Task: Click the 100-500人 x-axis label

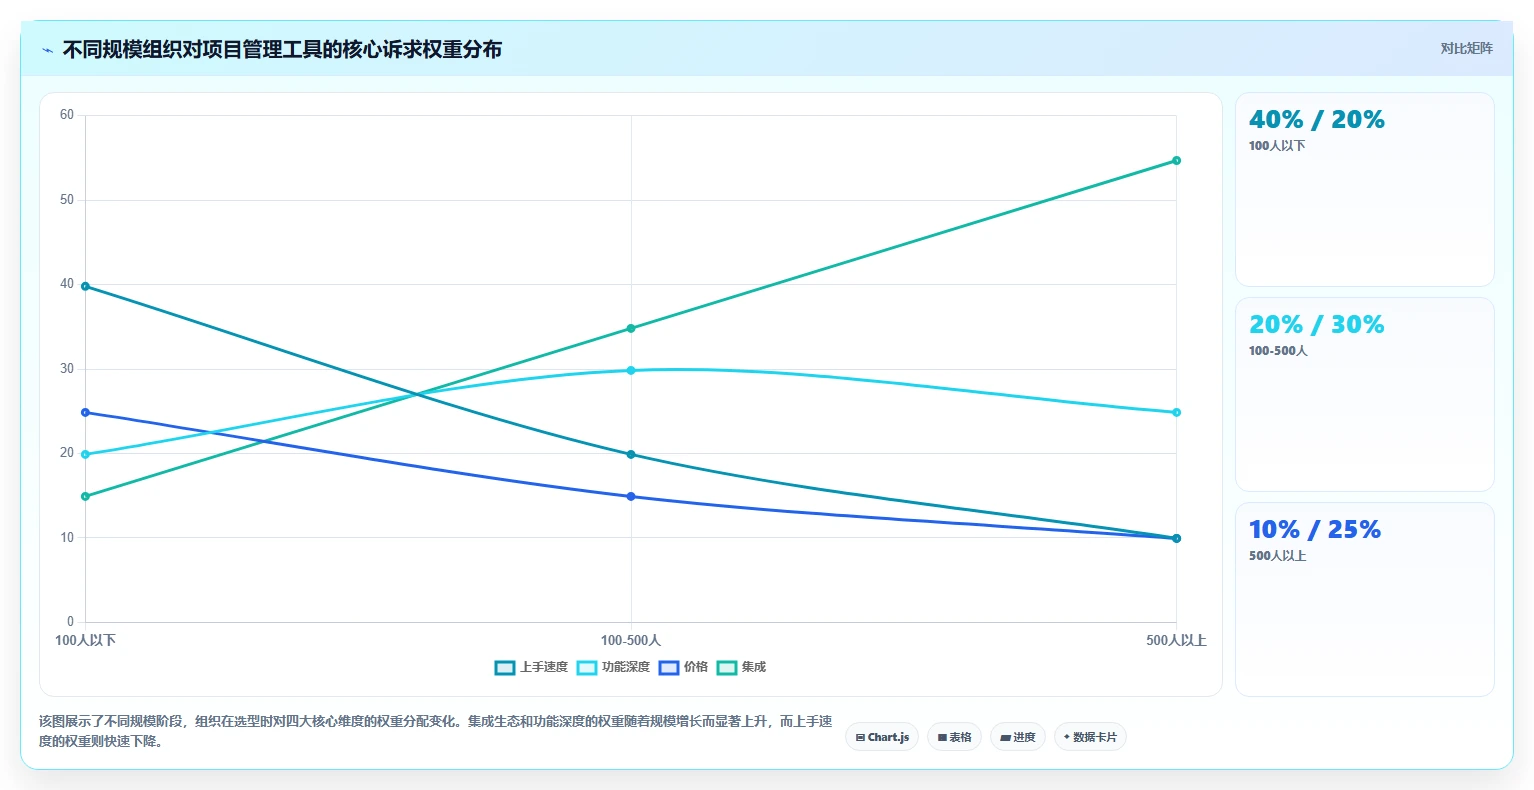Action: [x=631, y=640]
